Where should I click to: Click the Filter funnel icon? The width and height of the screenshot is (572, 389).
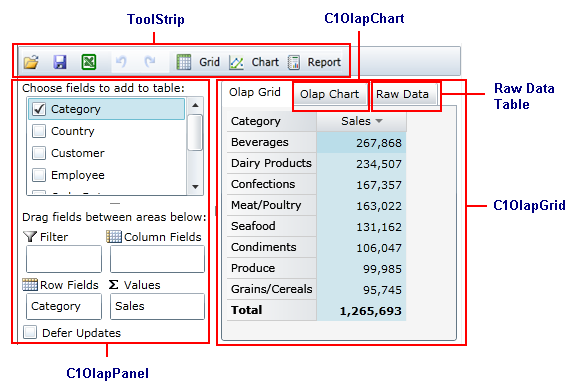[30, 236]
